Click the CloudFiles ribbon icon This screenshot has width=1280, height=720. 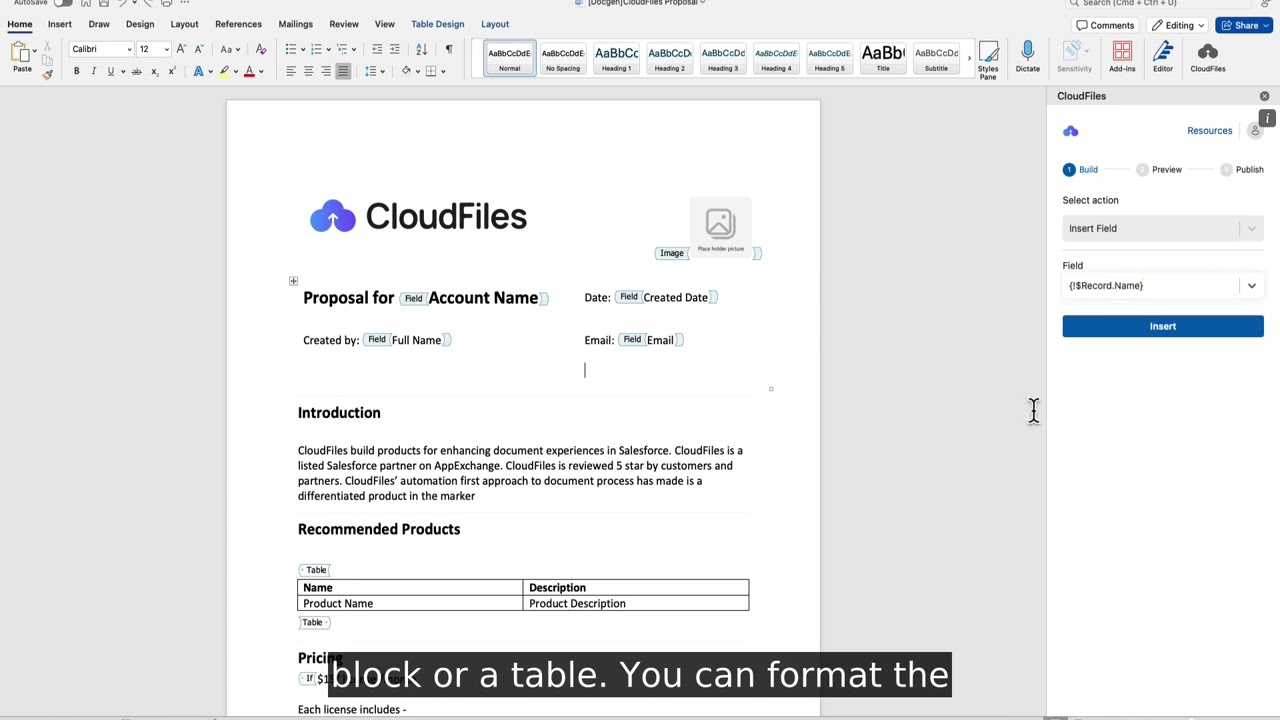click(x=1207, y=57)
